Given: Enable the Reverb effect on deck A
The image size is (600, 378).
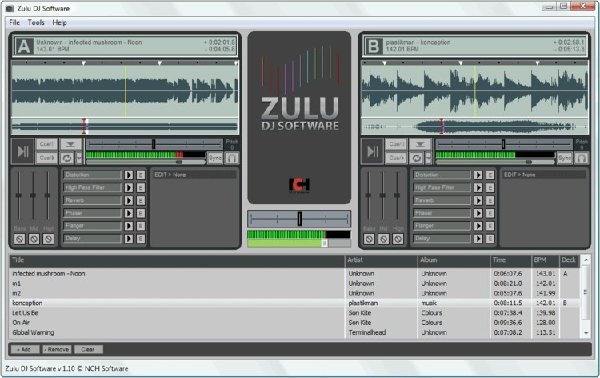Looking at the screenshot, I should 129,200.
